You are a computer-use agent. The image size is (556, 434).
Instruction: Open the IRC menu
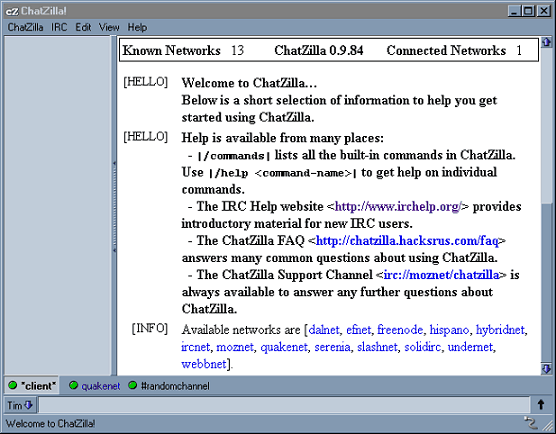coord(59,27)
